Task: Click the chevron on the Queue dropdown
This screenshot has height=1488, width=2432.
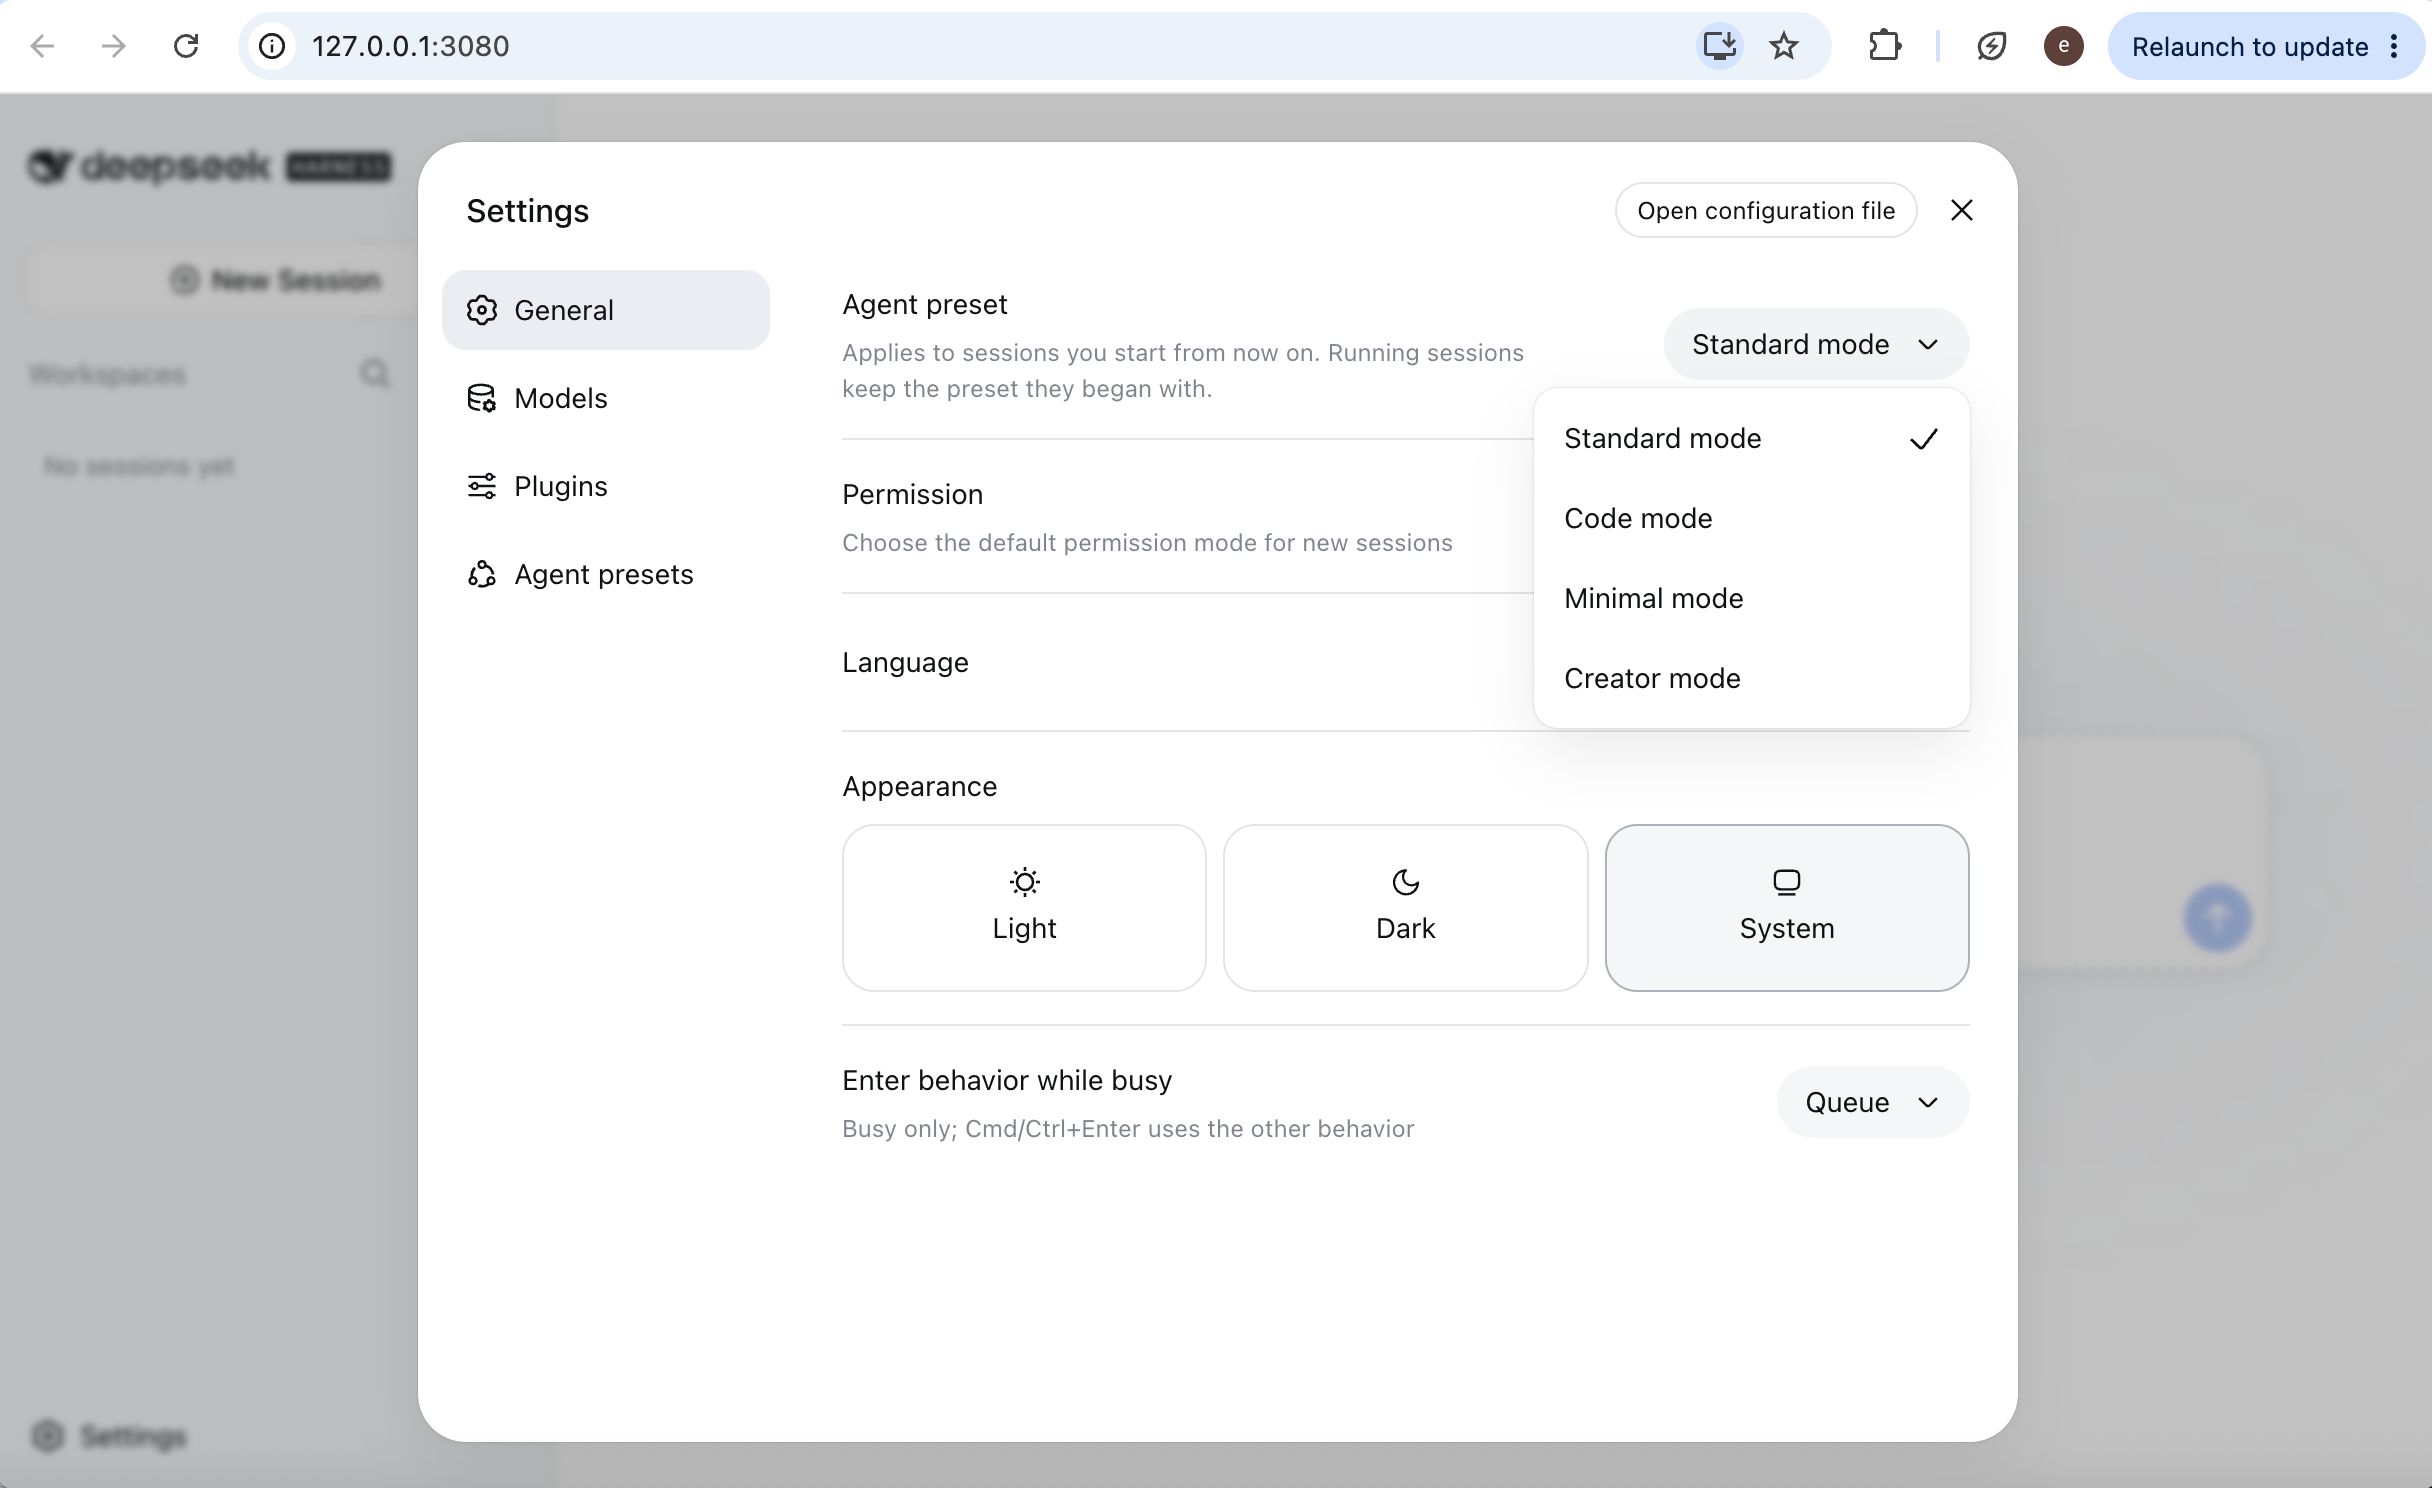Action: (x=1928, y=1103)
